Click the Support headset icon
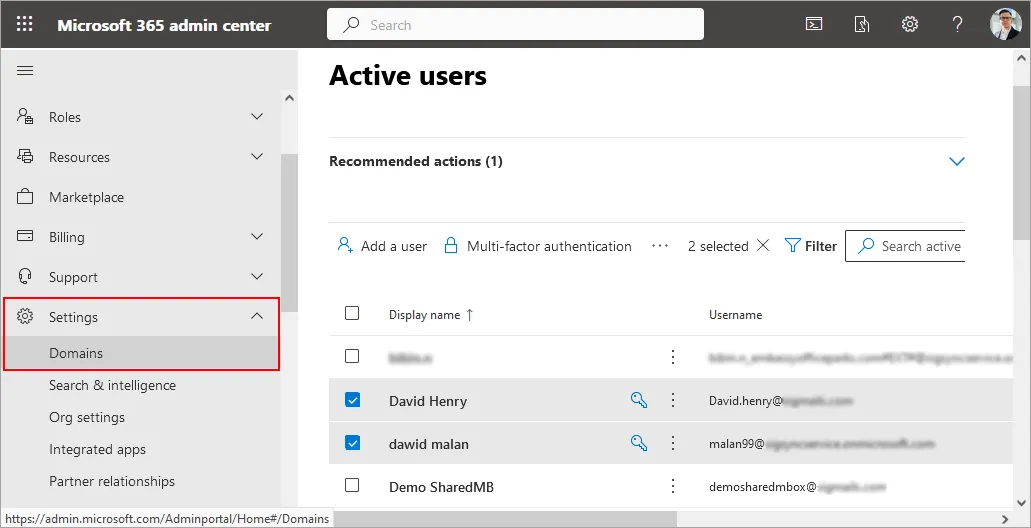This screenshot has width=1031, height=528. tap(25, 276)
